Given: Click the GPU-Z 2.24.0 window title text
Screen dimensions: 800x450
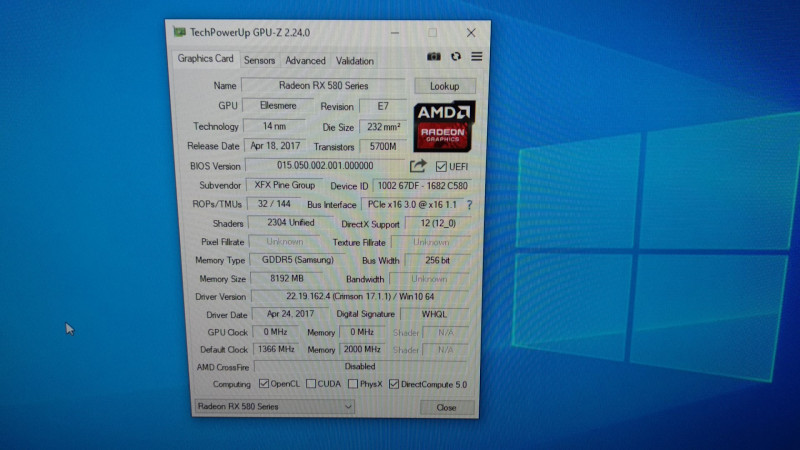Looking at the screenshot, I should click(x=250, y=33).
